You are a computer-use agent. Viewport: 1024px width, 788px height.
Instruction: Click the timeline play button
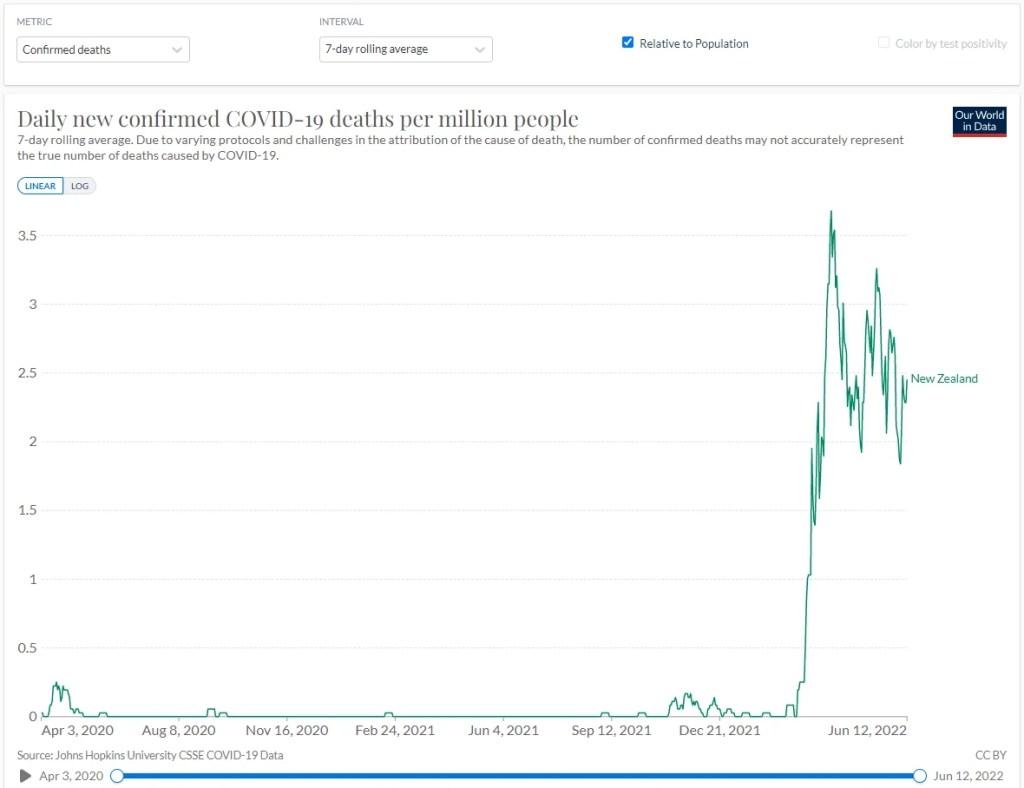click(25, 776)
